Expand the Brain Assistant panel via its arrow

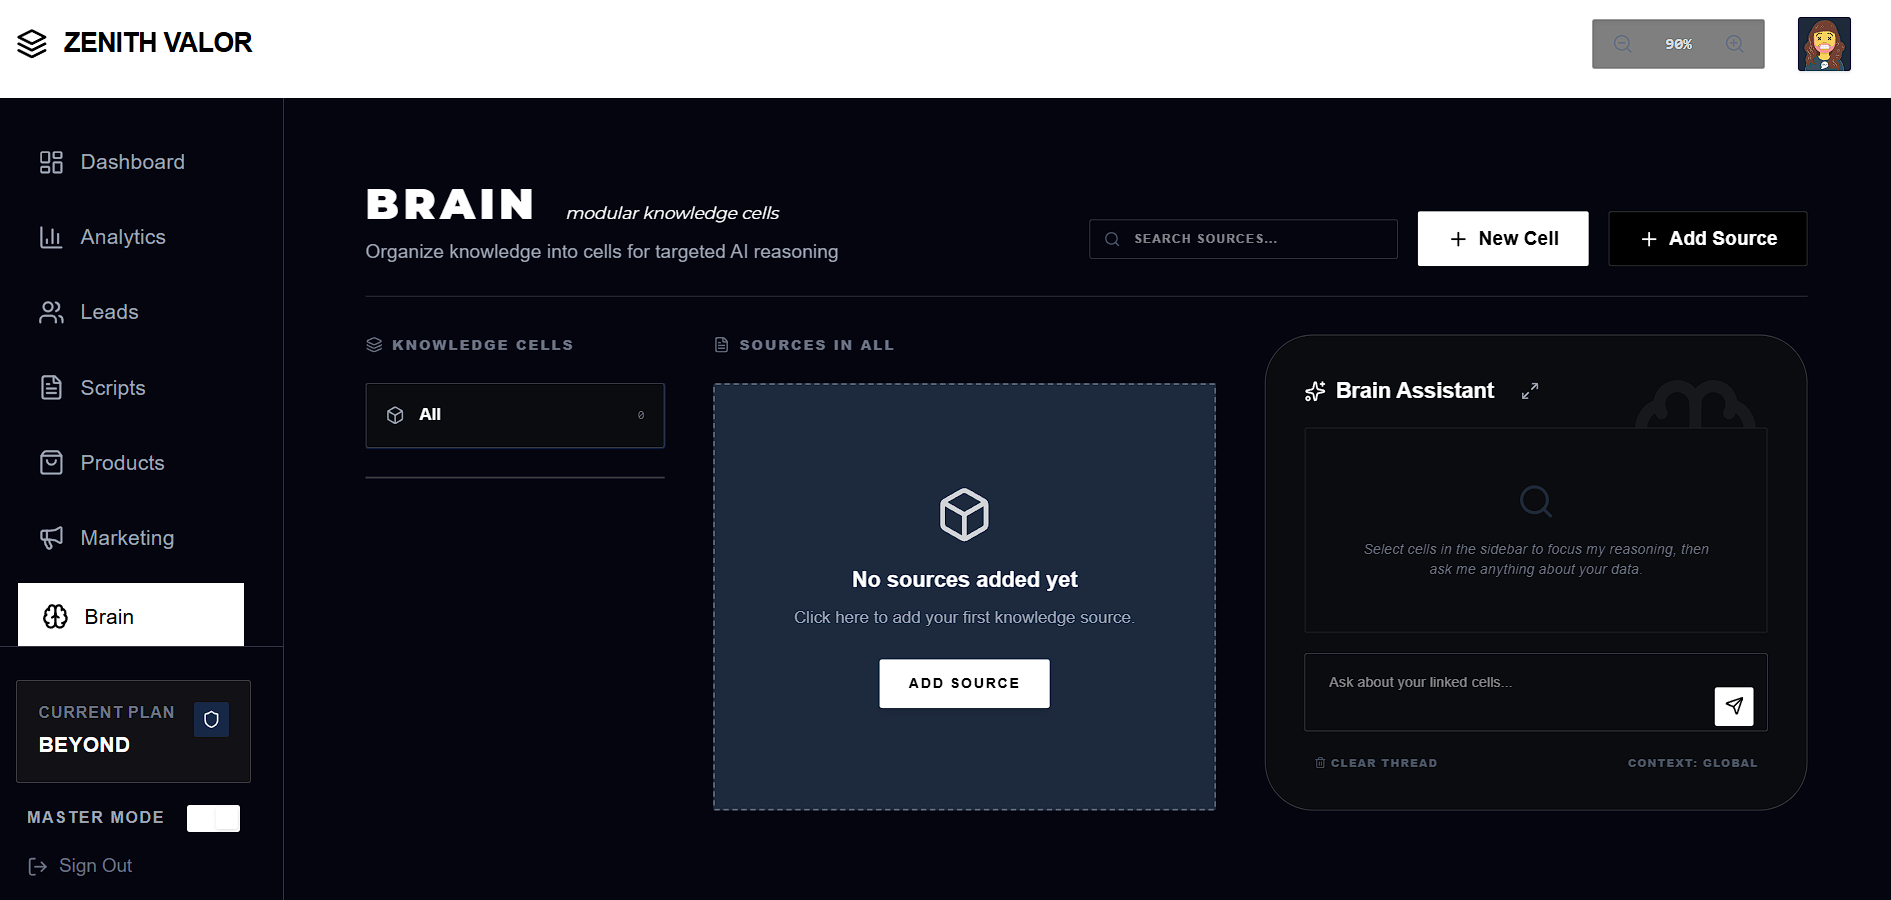click(x=1530, y=391)
